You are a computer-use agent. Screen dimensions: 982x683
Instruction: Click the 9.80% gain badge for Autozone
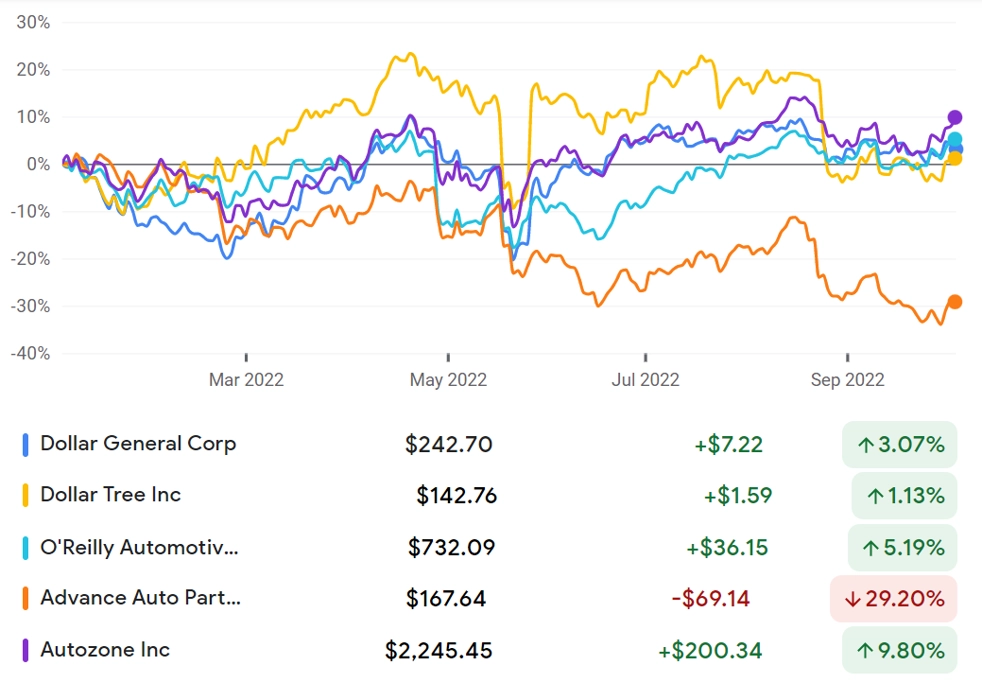[899, 650]
